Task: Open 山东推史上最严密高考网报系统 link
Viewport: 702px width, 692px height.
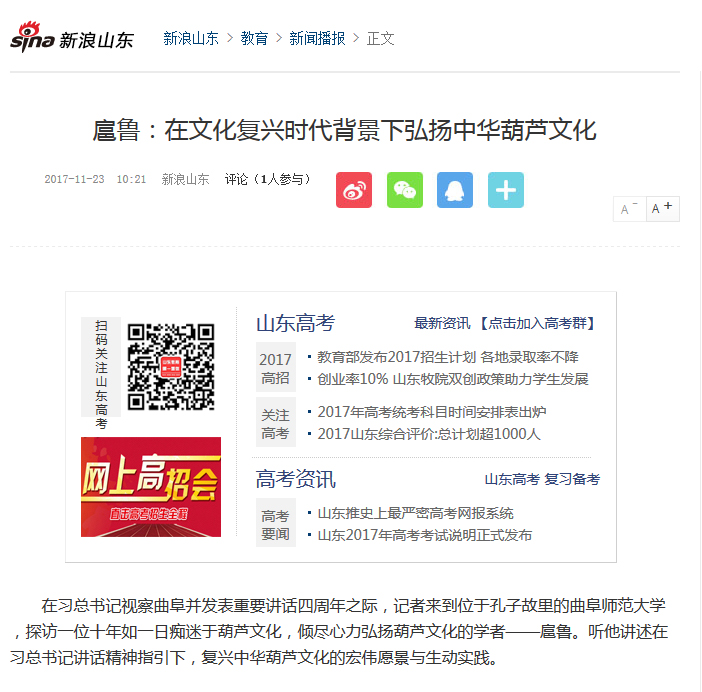Action: coord(415,513)
